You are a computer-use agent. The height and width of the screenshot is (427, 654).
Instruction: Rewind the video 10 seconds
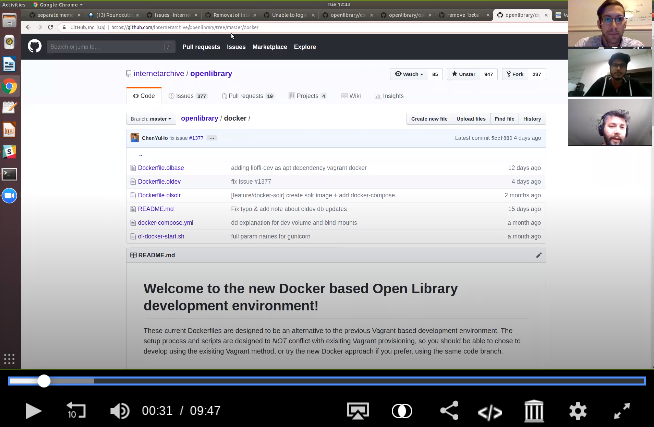click(x=76, y=411)
